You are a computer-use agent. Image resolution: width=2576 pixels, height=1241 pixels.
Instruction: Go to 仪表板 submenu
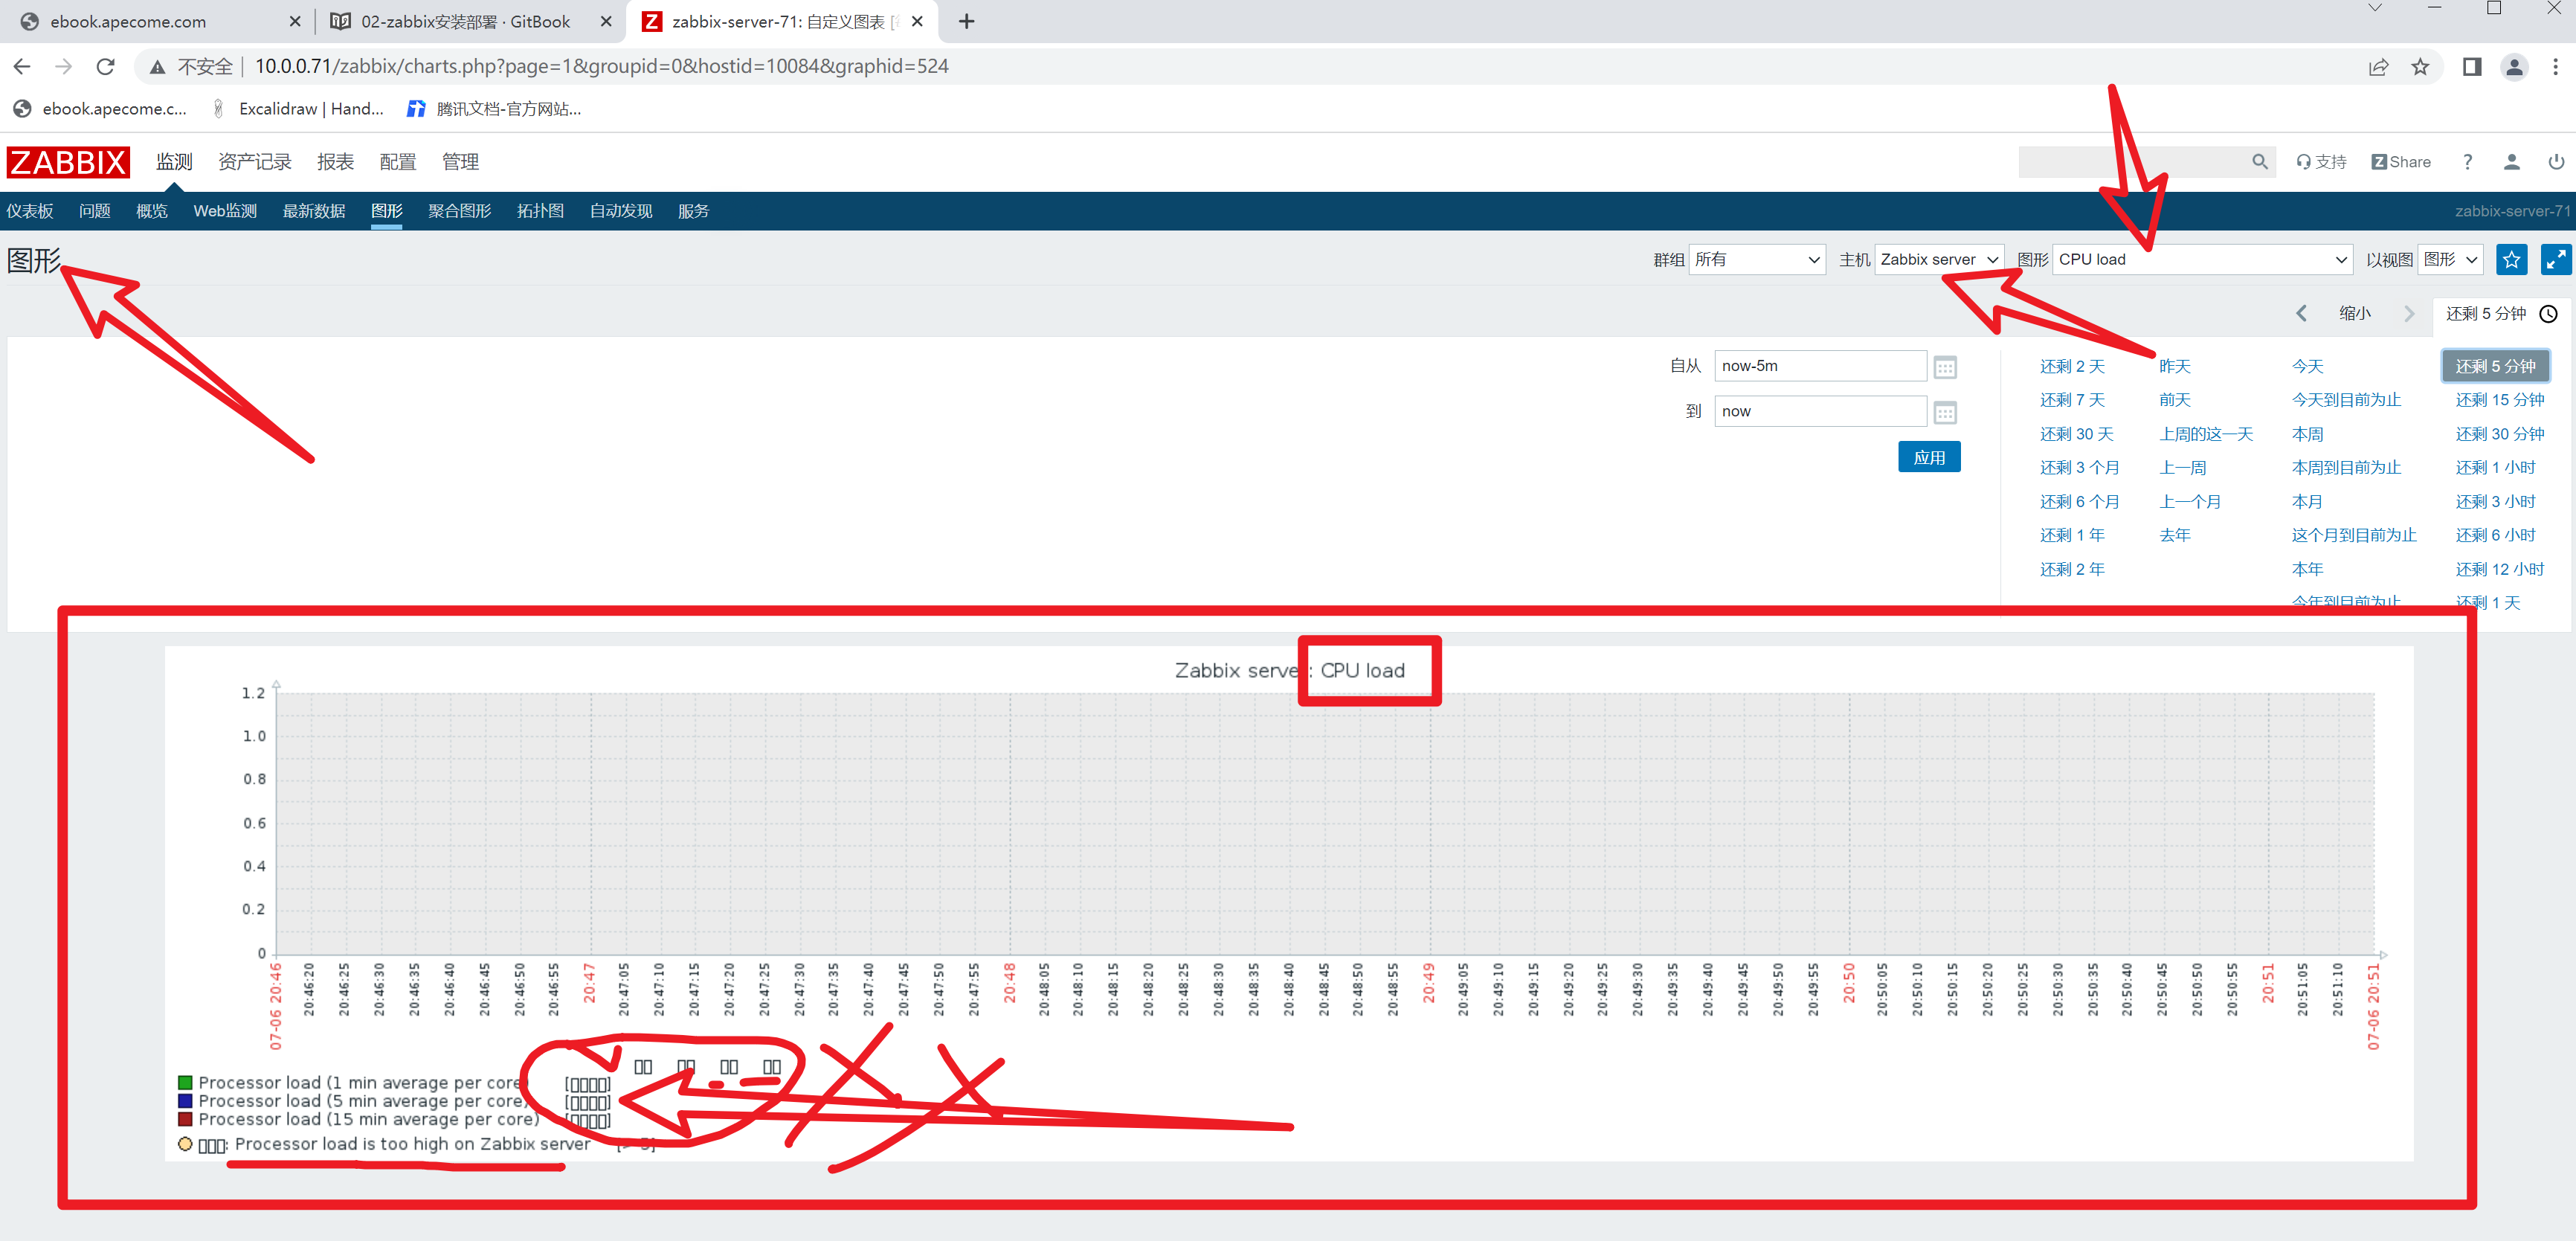click(x=30, y=211)
